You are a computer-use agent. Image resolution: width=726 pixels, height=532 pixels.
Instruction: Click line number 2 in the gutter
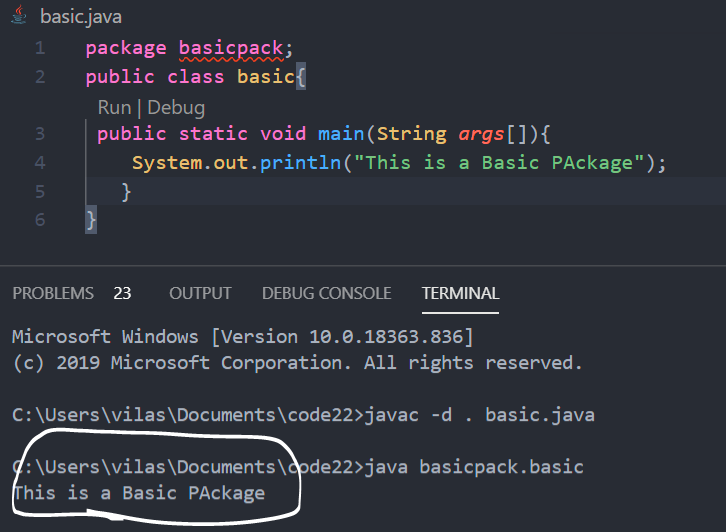(40, 77)
